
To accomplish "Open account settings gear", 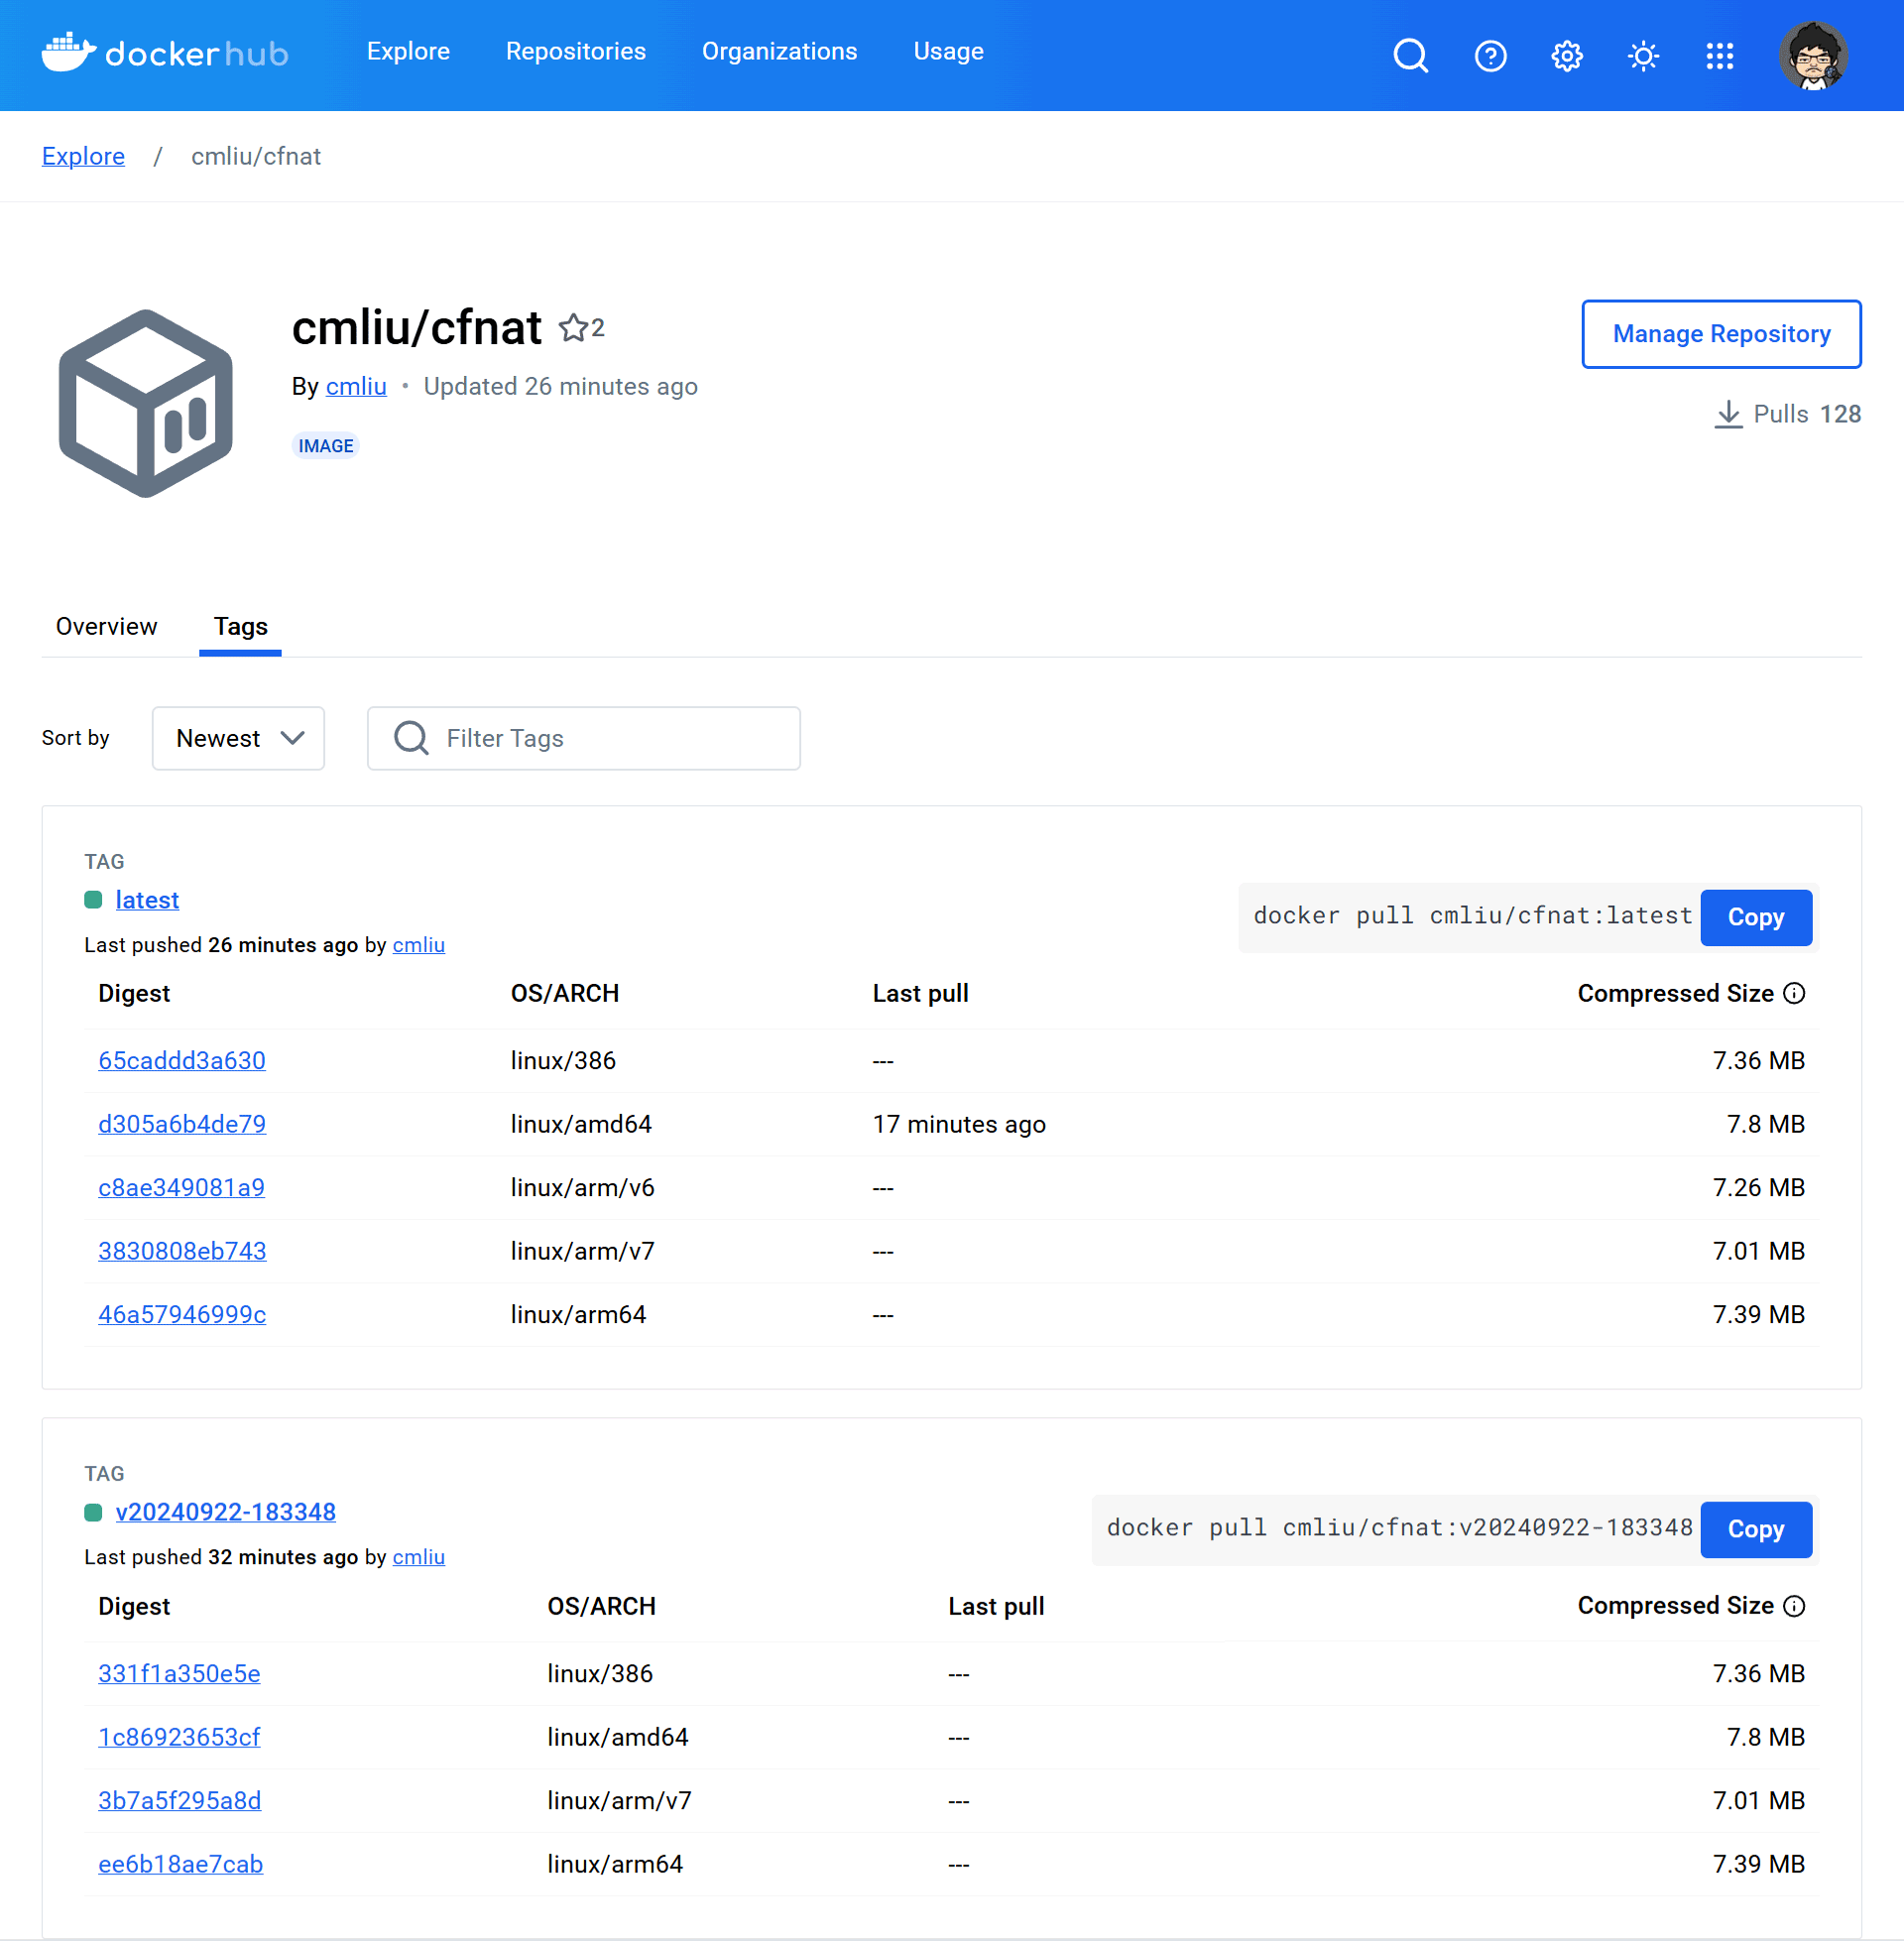I will point(1566,56).
